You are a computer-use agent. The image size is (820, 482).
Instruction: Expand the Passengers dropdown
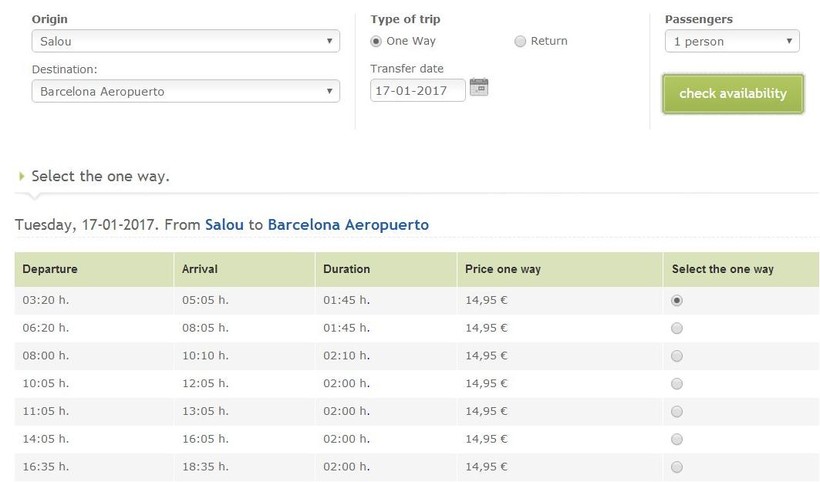pos(732,42)
